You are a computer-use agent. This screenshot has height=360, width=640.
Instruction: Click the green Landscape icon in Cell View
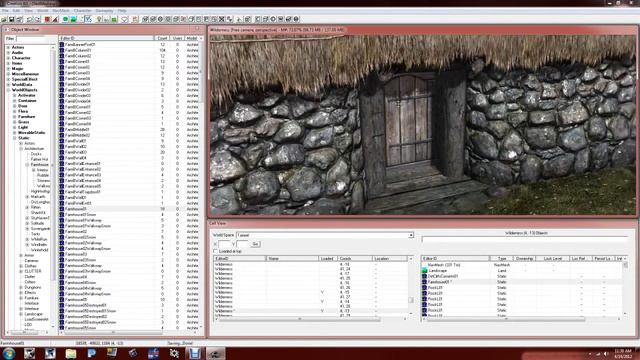pos(424,271)
